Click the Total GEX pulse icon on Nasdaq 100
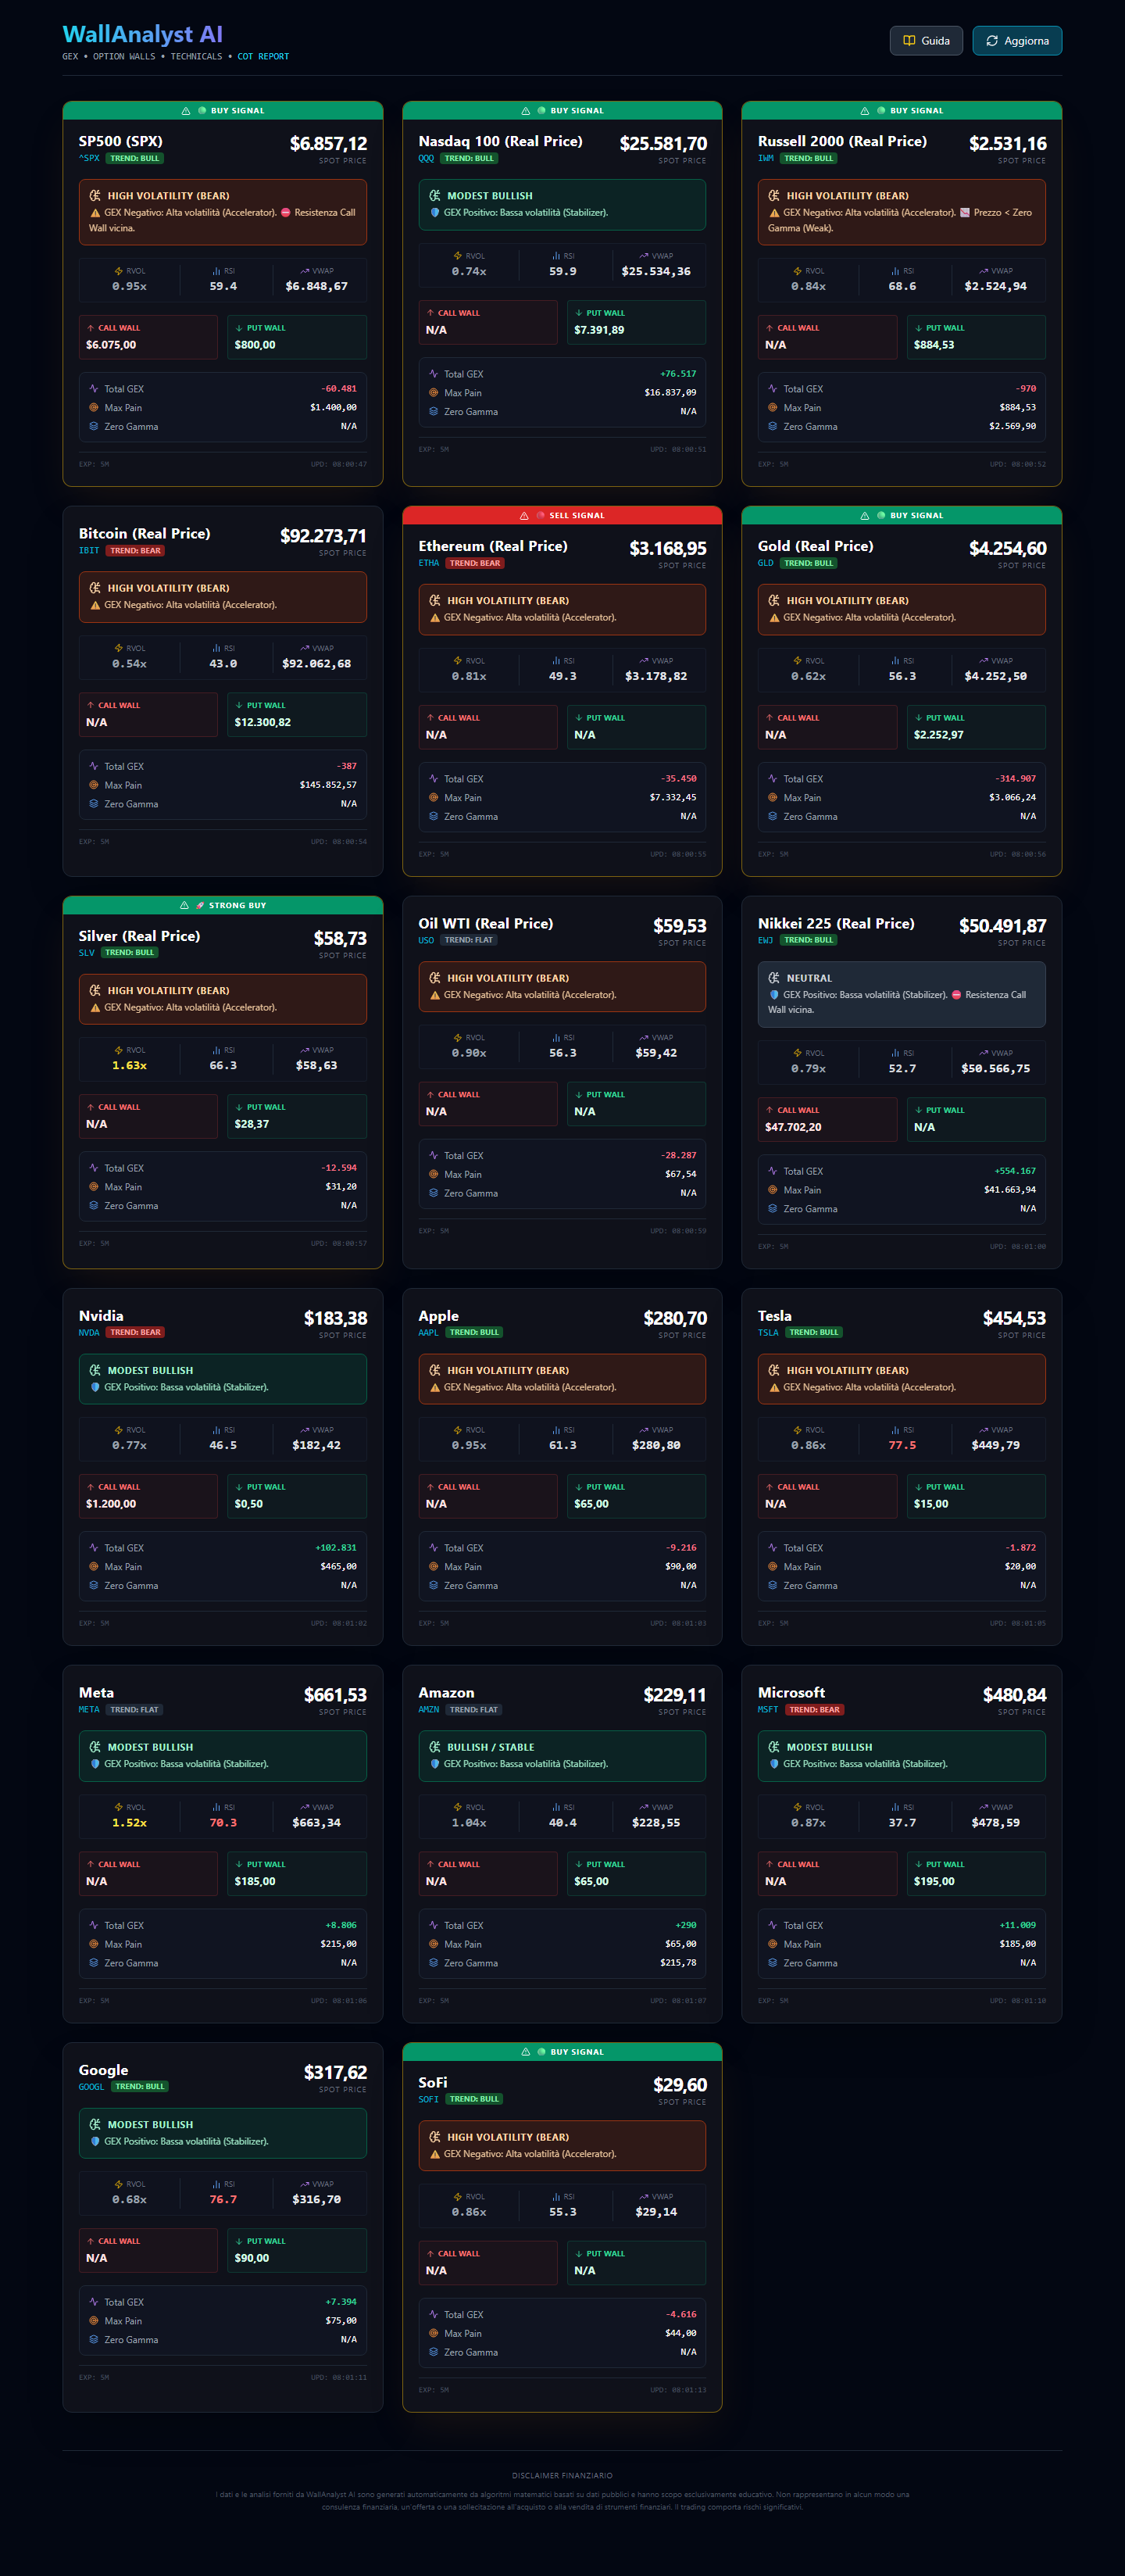 [433, 374]
